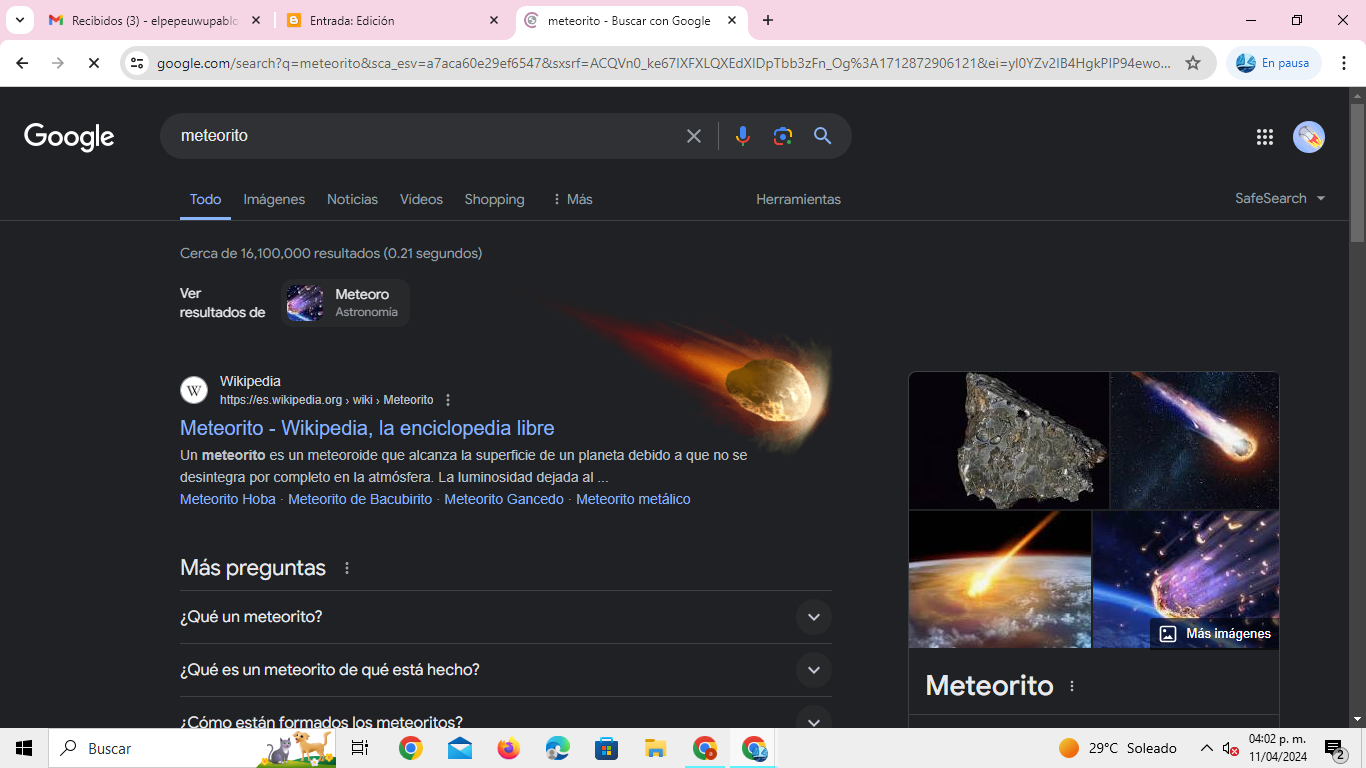Close the Entrada: Edición tab
The height and width of the screenshot is (768, 1366).
[494, 20]
